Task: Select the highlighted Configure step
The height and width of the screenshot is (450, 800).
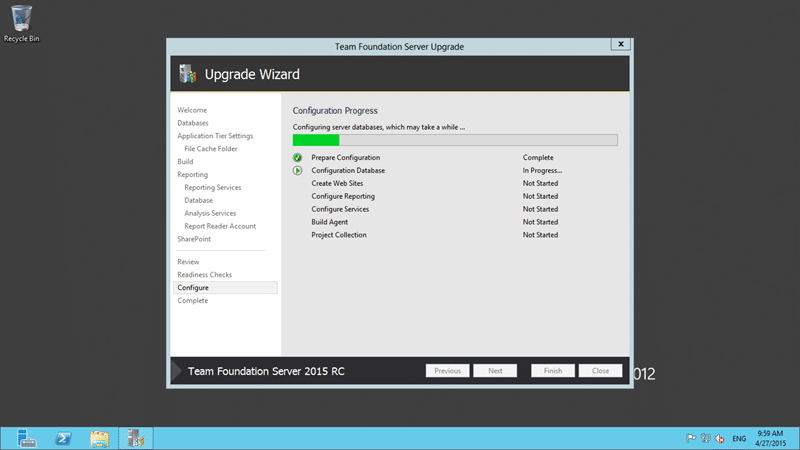Action: (225, 288)
